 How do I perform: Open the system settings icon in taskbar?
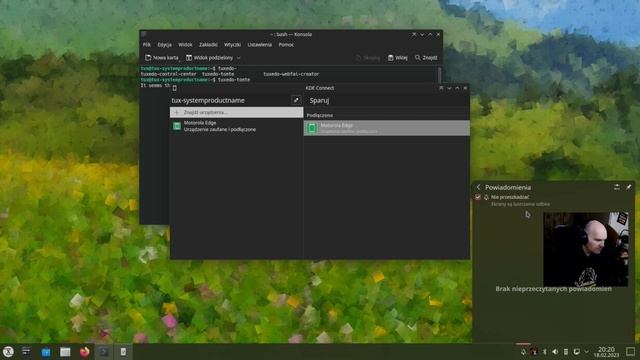click(x=26, y=351)
